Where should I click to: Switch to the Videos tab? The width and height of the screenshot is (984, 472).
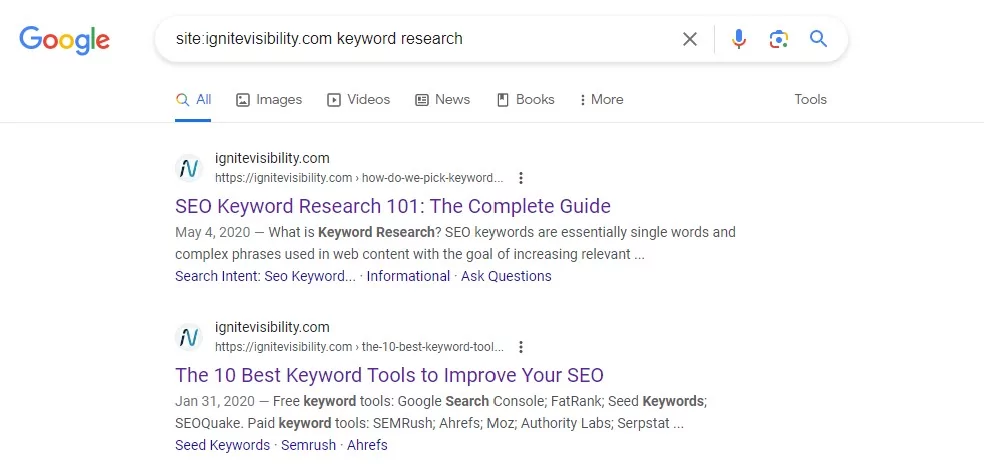tap(358, 99)
